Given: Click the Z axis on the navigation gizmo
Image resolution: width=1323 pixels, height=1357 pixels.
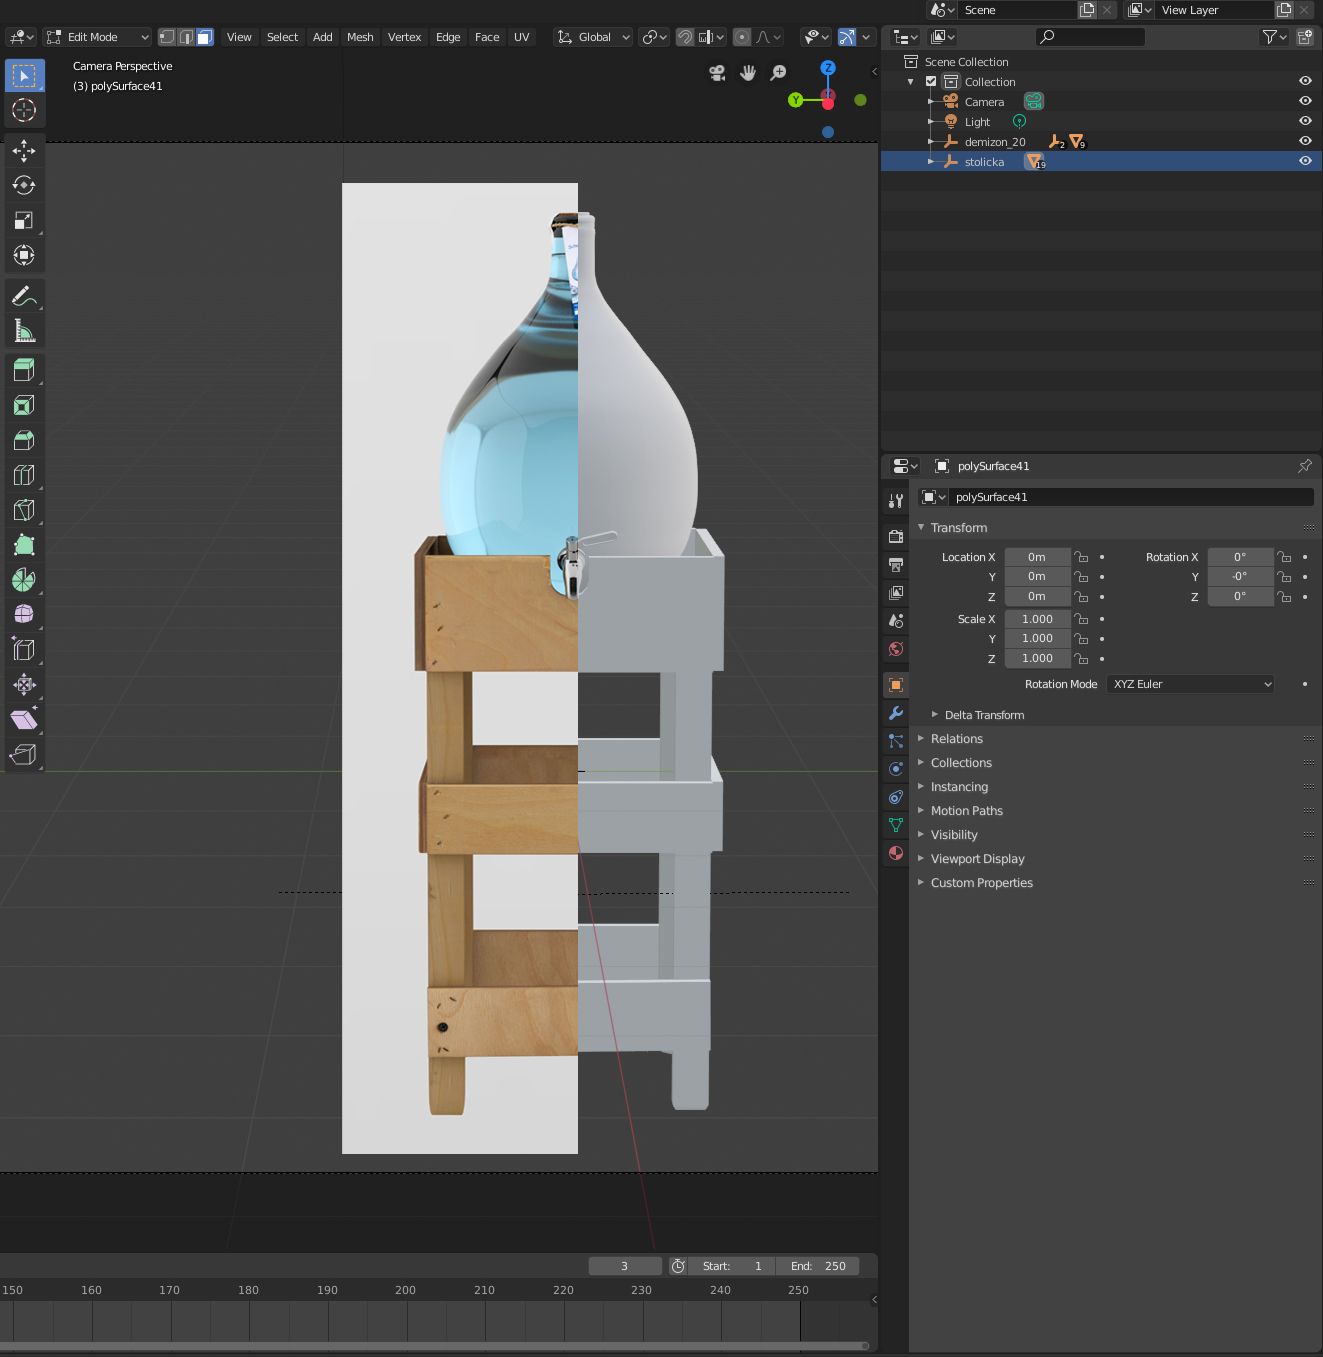Looking at the screenshot, I should point(827,67).
